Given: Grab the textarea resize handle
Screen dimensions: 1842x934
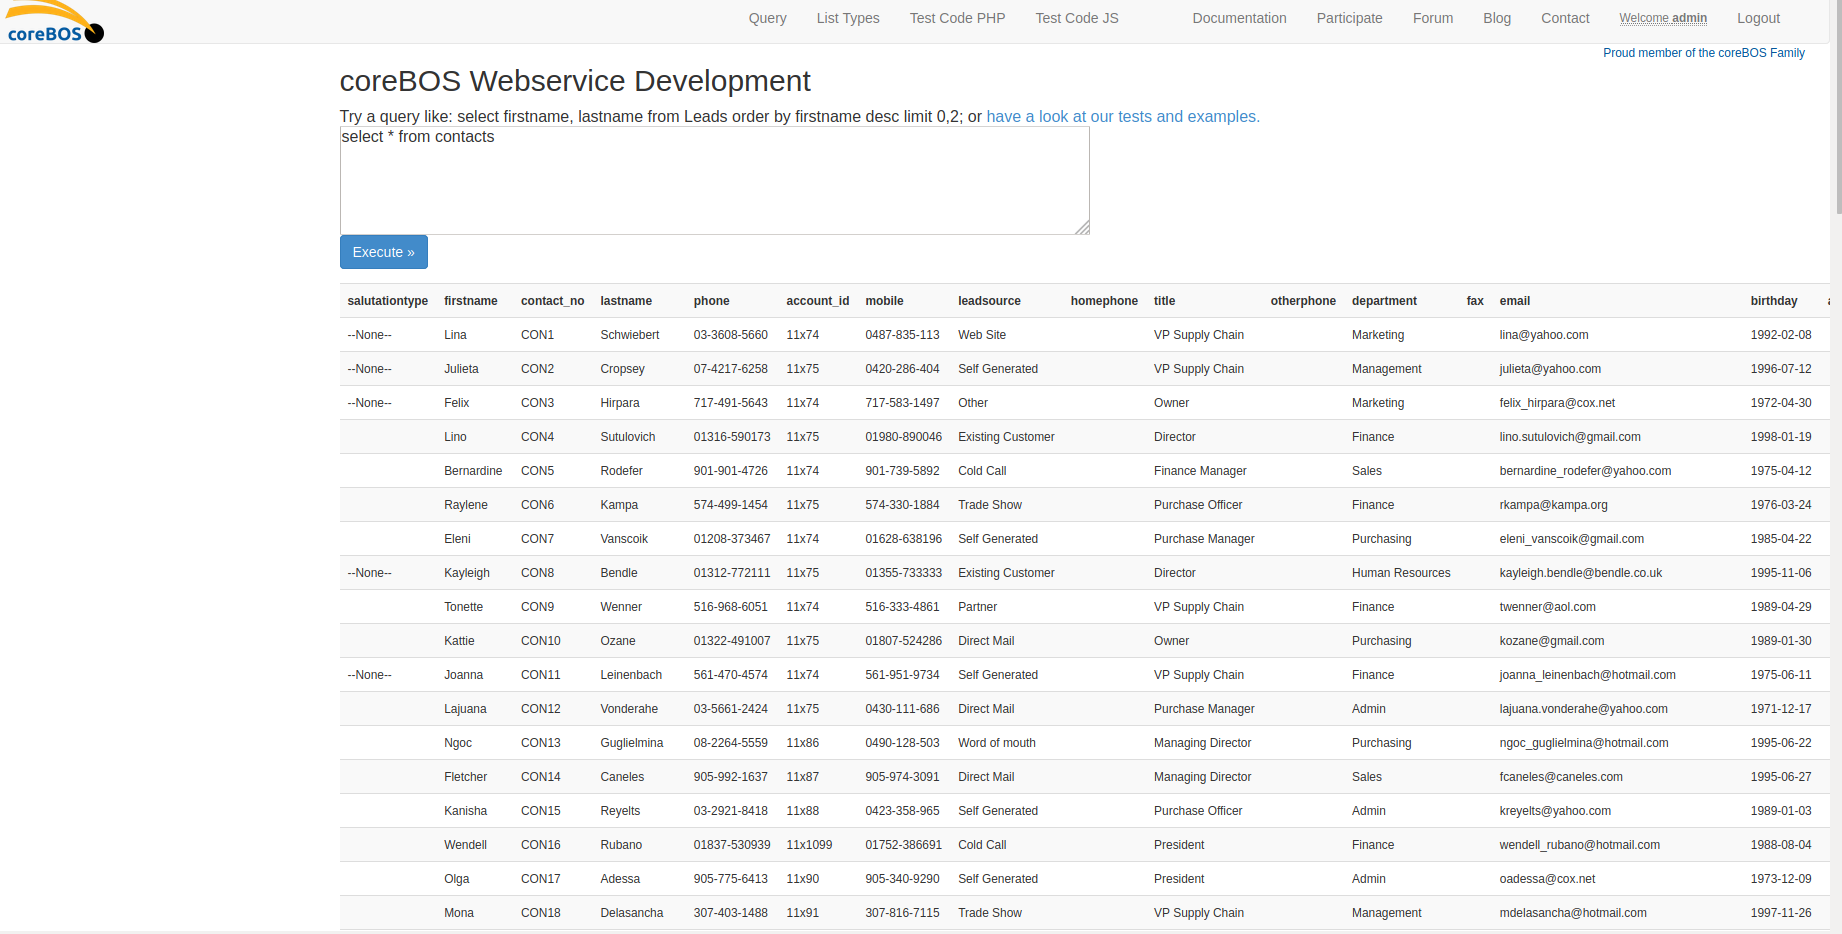Looking at the screenshot, I should tap(1082, 228).
